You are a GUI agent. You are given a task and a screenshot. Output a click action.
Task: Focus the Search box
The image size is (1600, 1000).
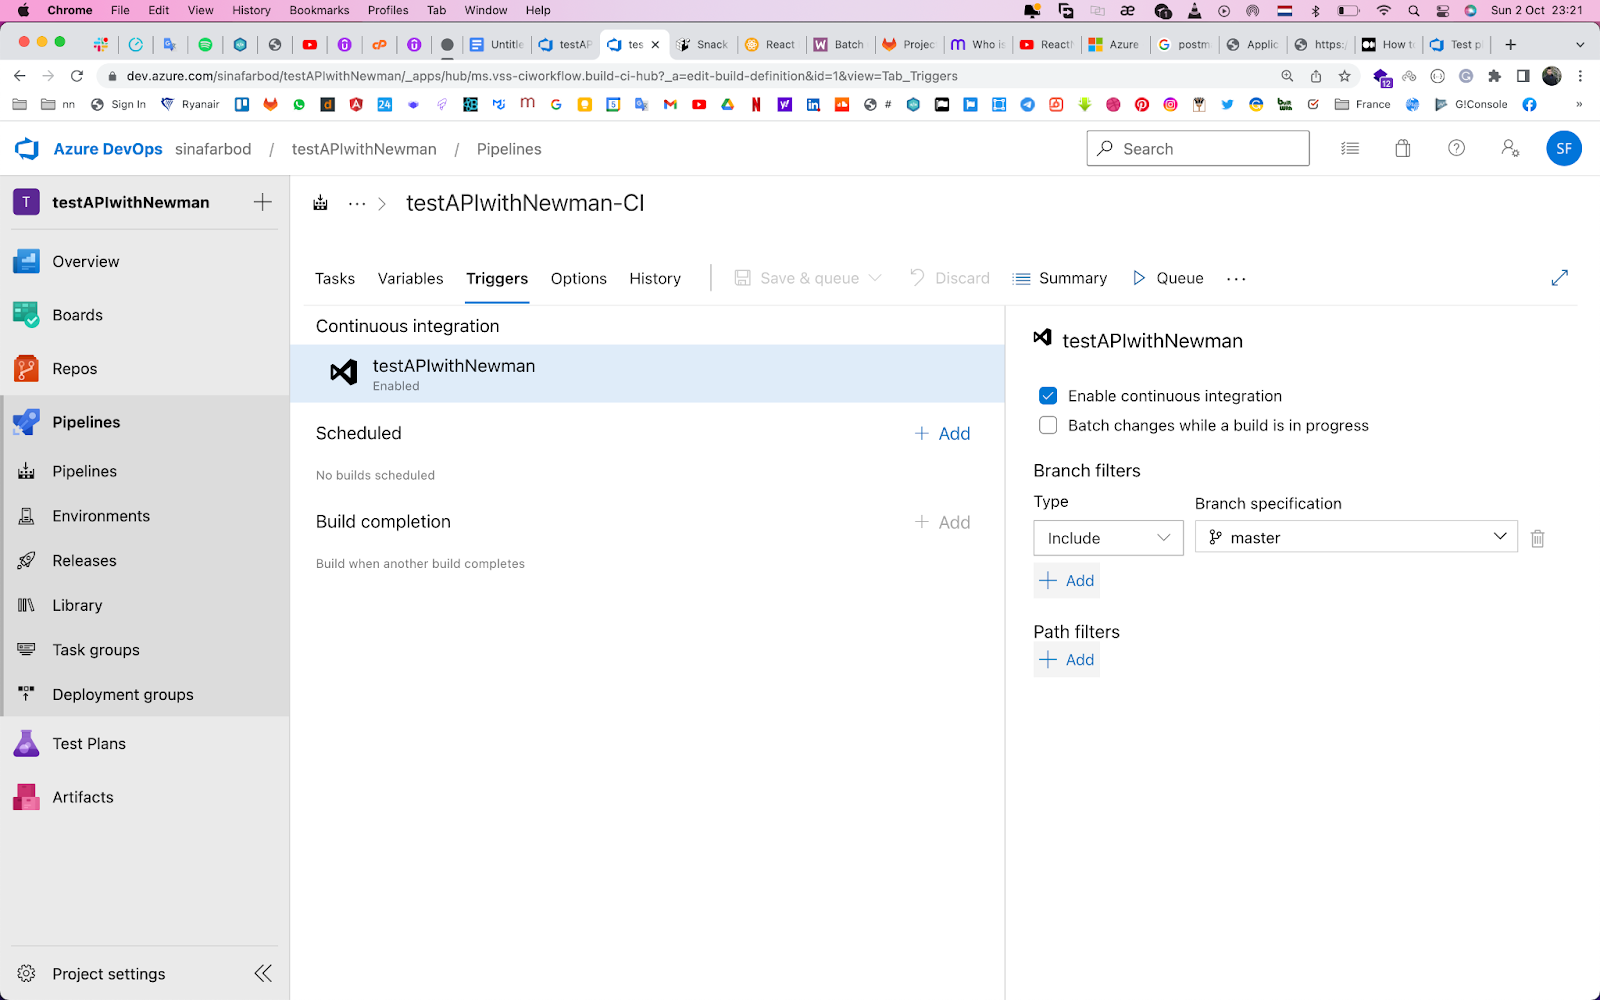1198,149
